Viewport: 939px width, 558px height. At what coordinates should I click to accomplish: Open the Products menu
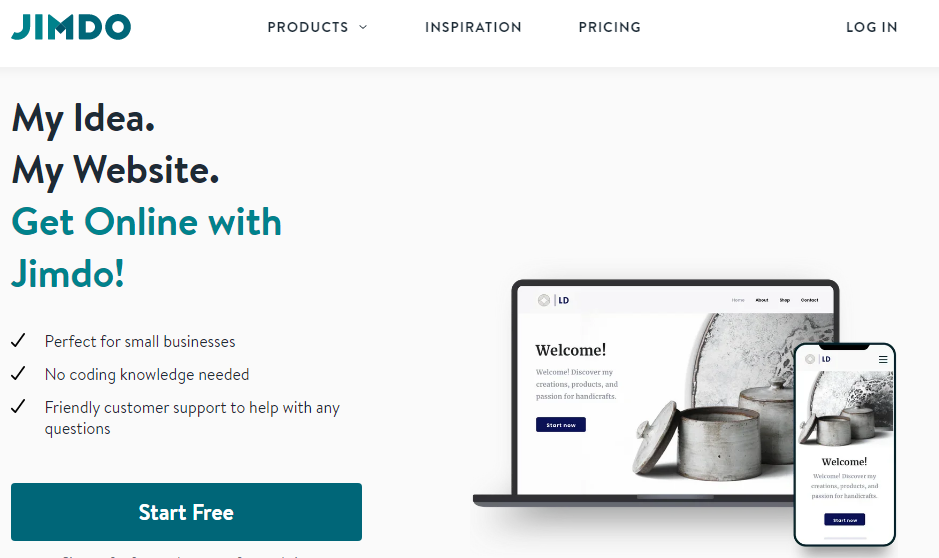coord(308,27)
